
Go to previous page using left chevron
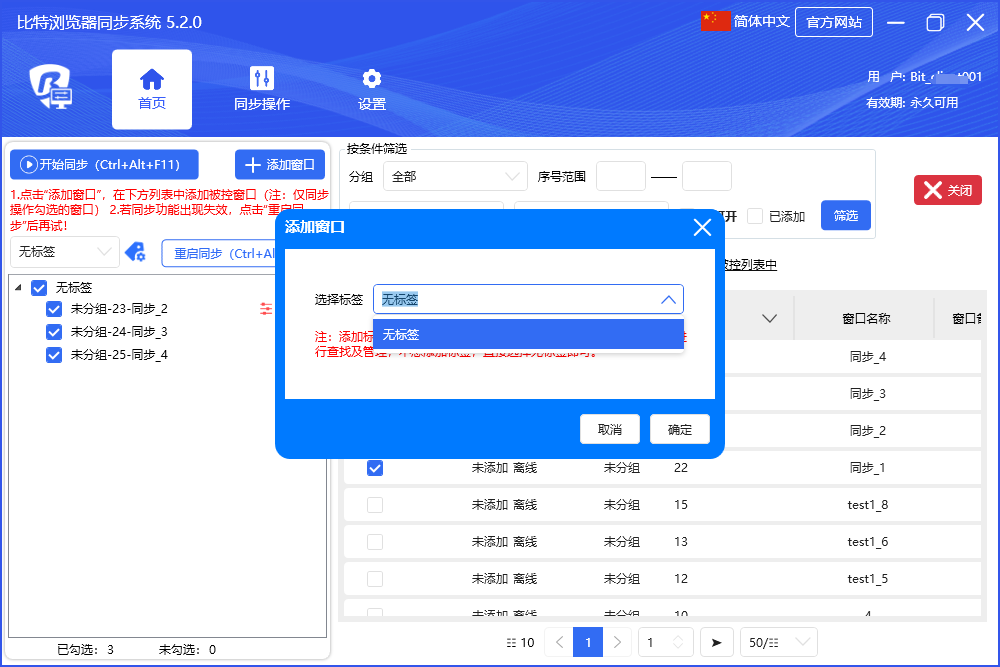coord(559,642)
